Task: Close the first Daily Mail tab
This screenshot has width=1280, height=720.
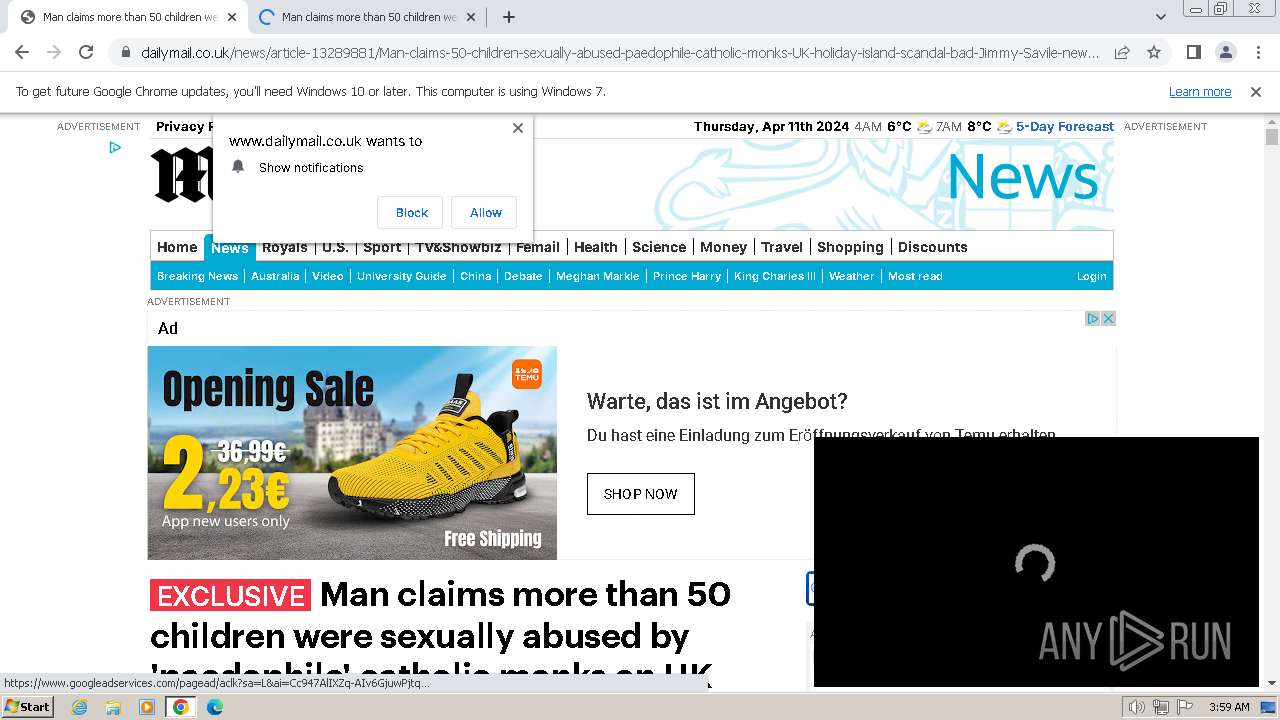Action: click(x=232, y=17)
